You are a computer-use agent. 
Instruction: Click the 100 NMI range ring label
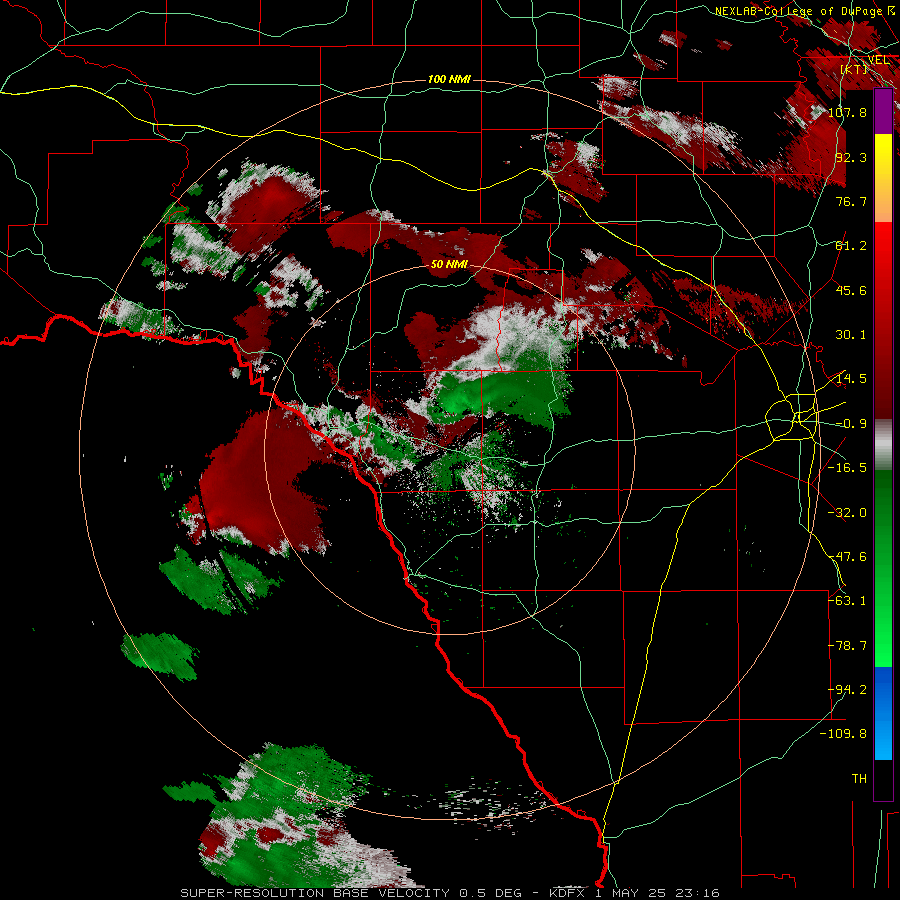(x=449, y=79)
